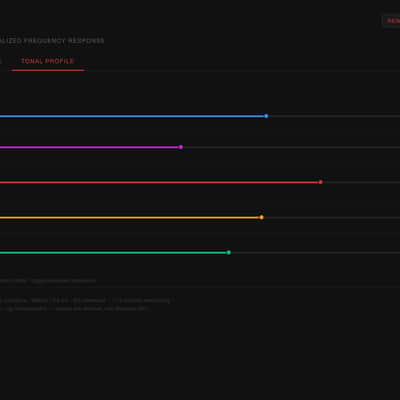Click the filled orange bar segment

(x=131, y=218)
